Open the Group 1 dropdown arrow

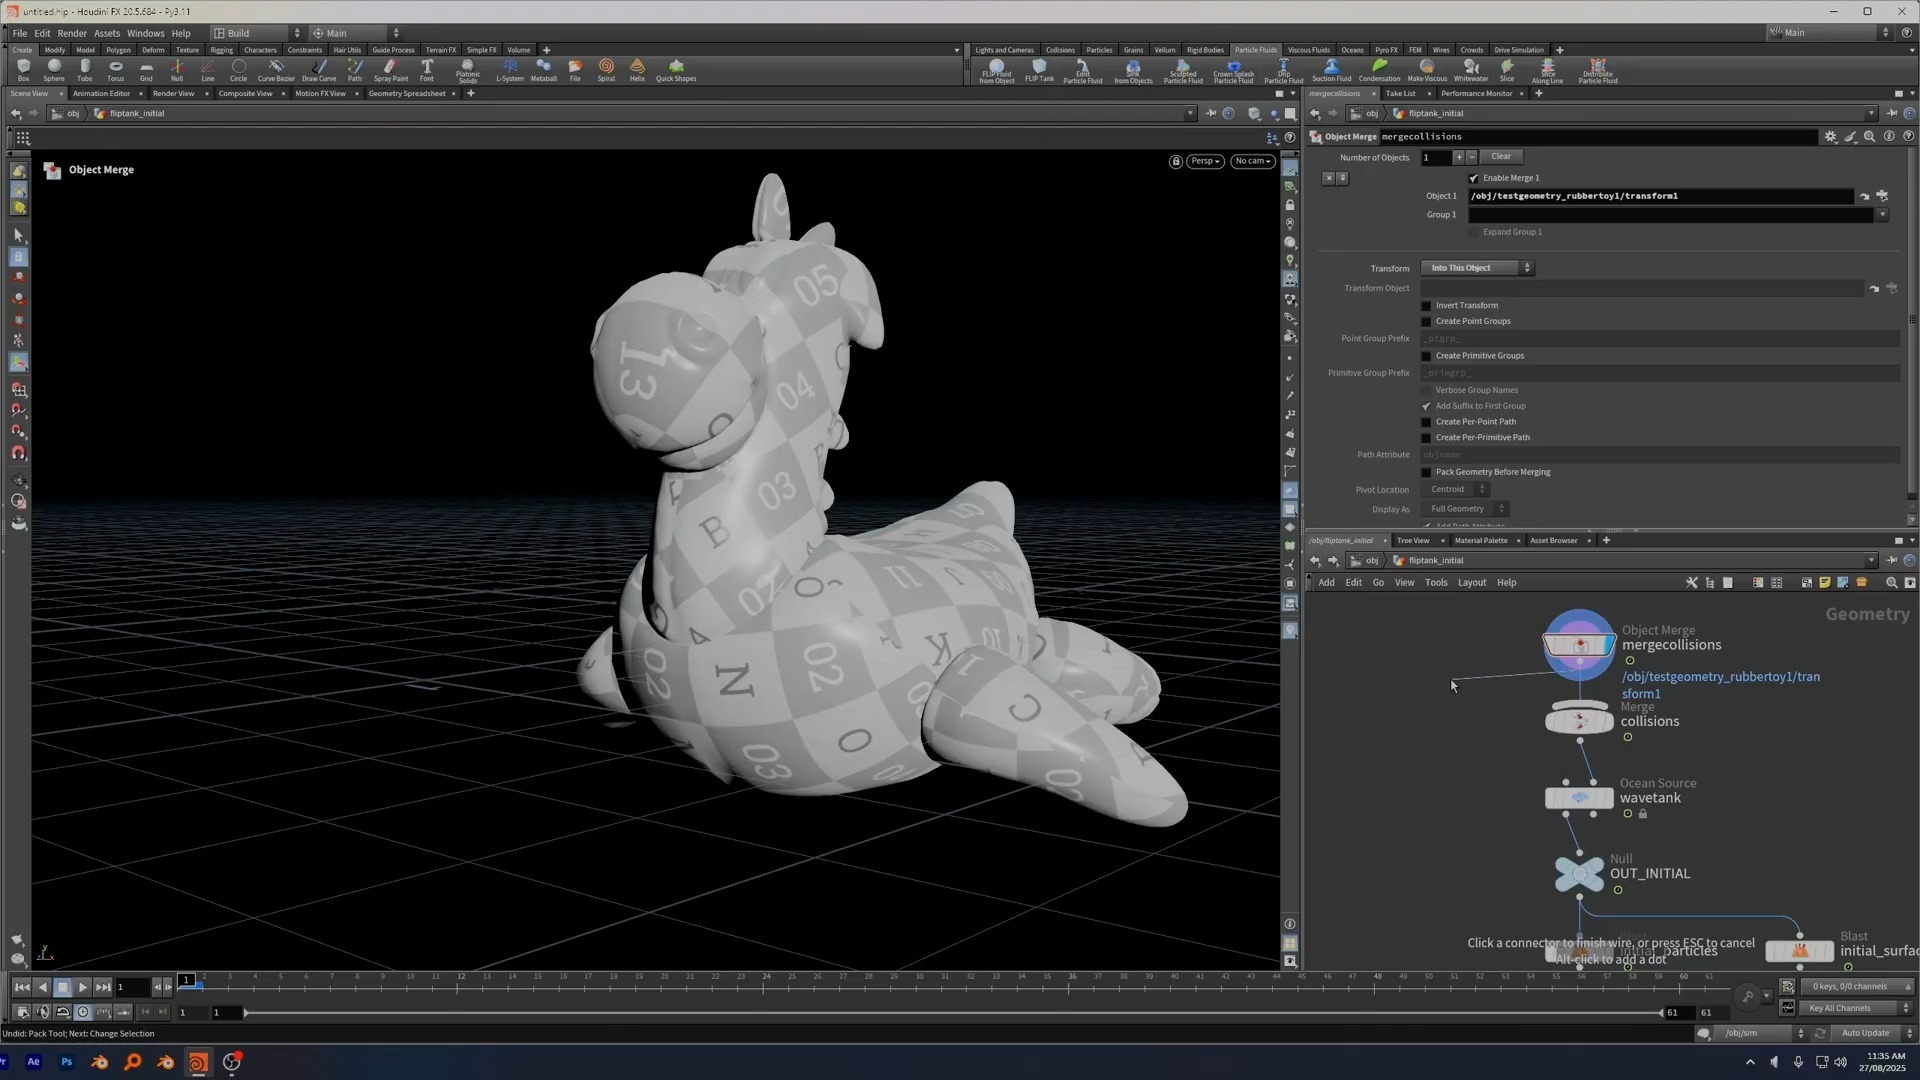[x=1882, y=215]
